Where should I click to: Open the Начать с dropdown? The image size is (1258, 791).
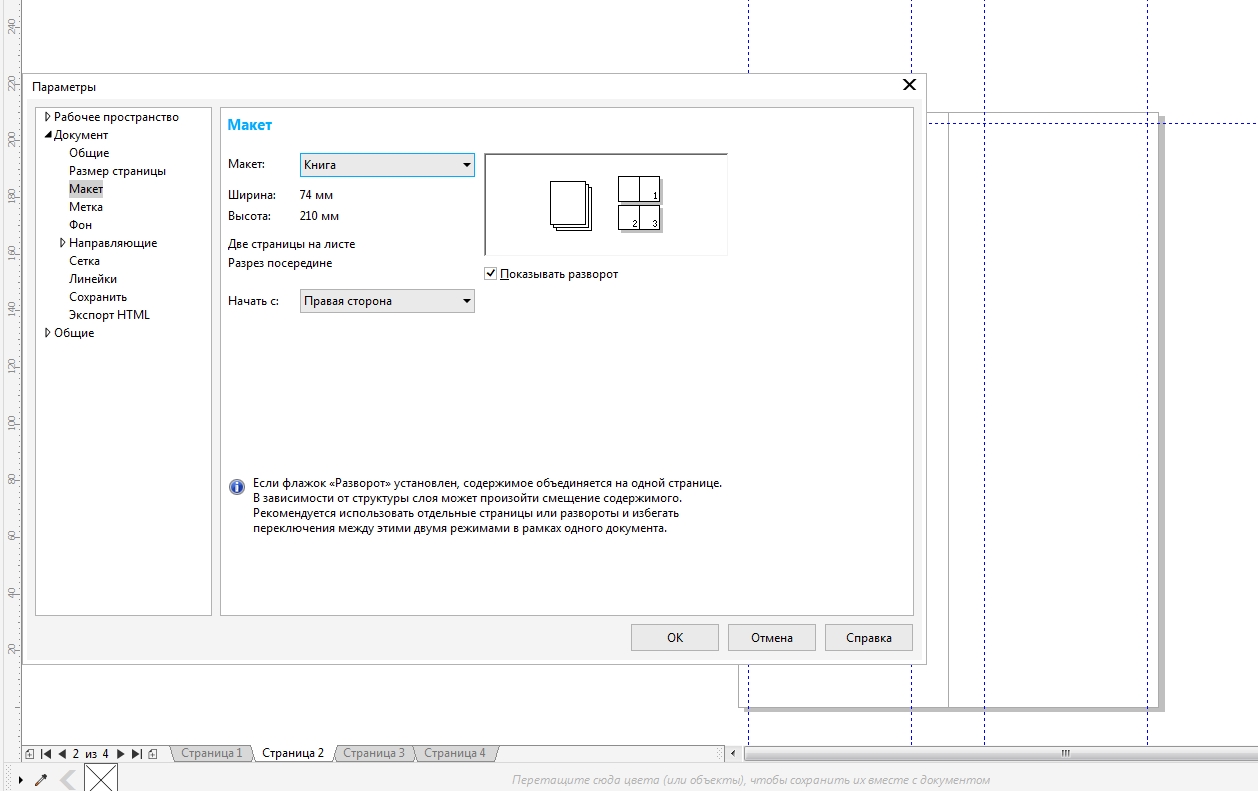387,301
